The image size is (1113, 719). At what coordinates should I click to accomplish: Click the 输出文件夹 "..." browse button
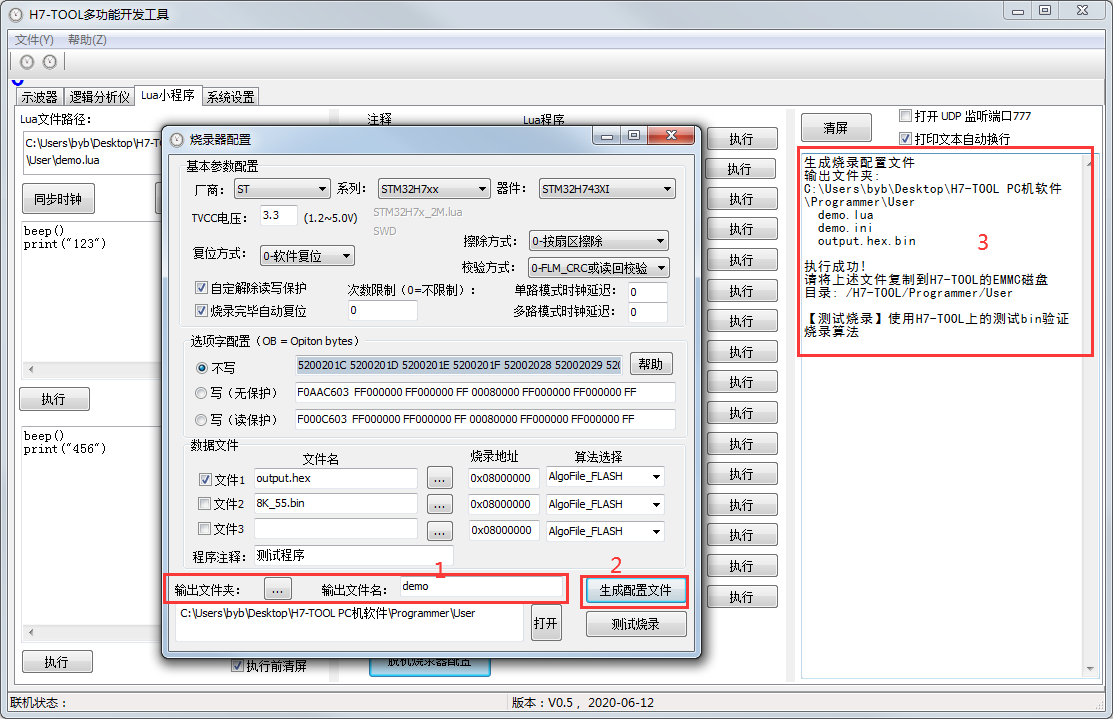coord(278,588)
